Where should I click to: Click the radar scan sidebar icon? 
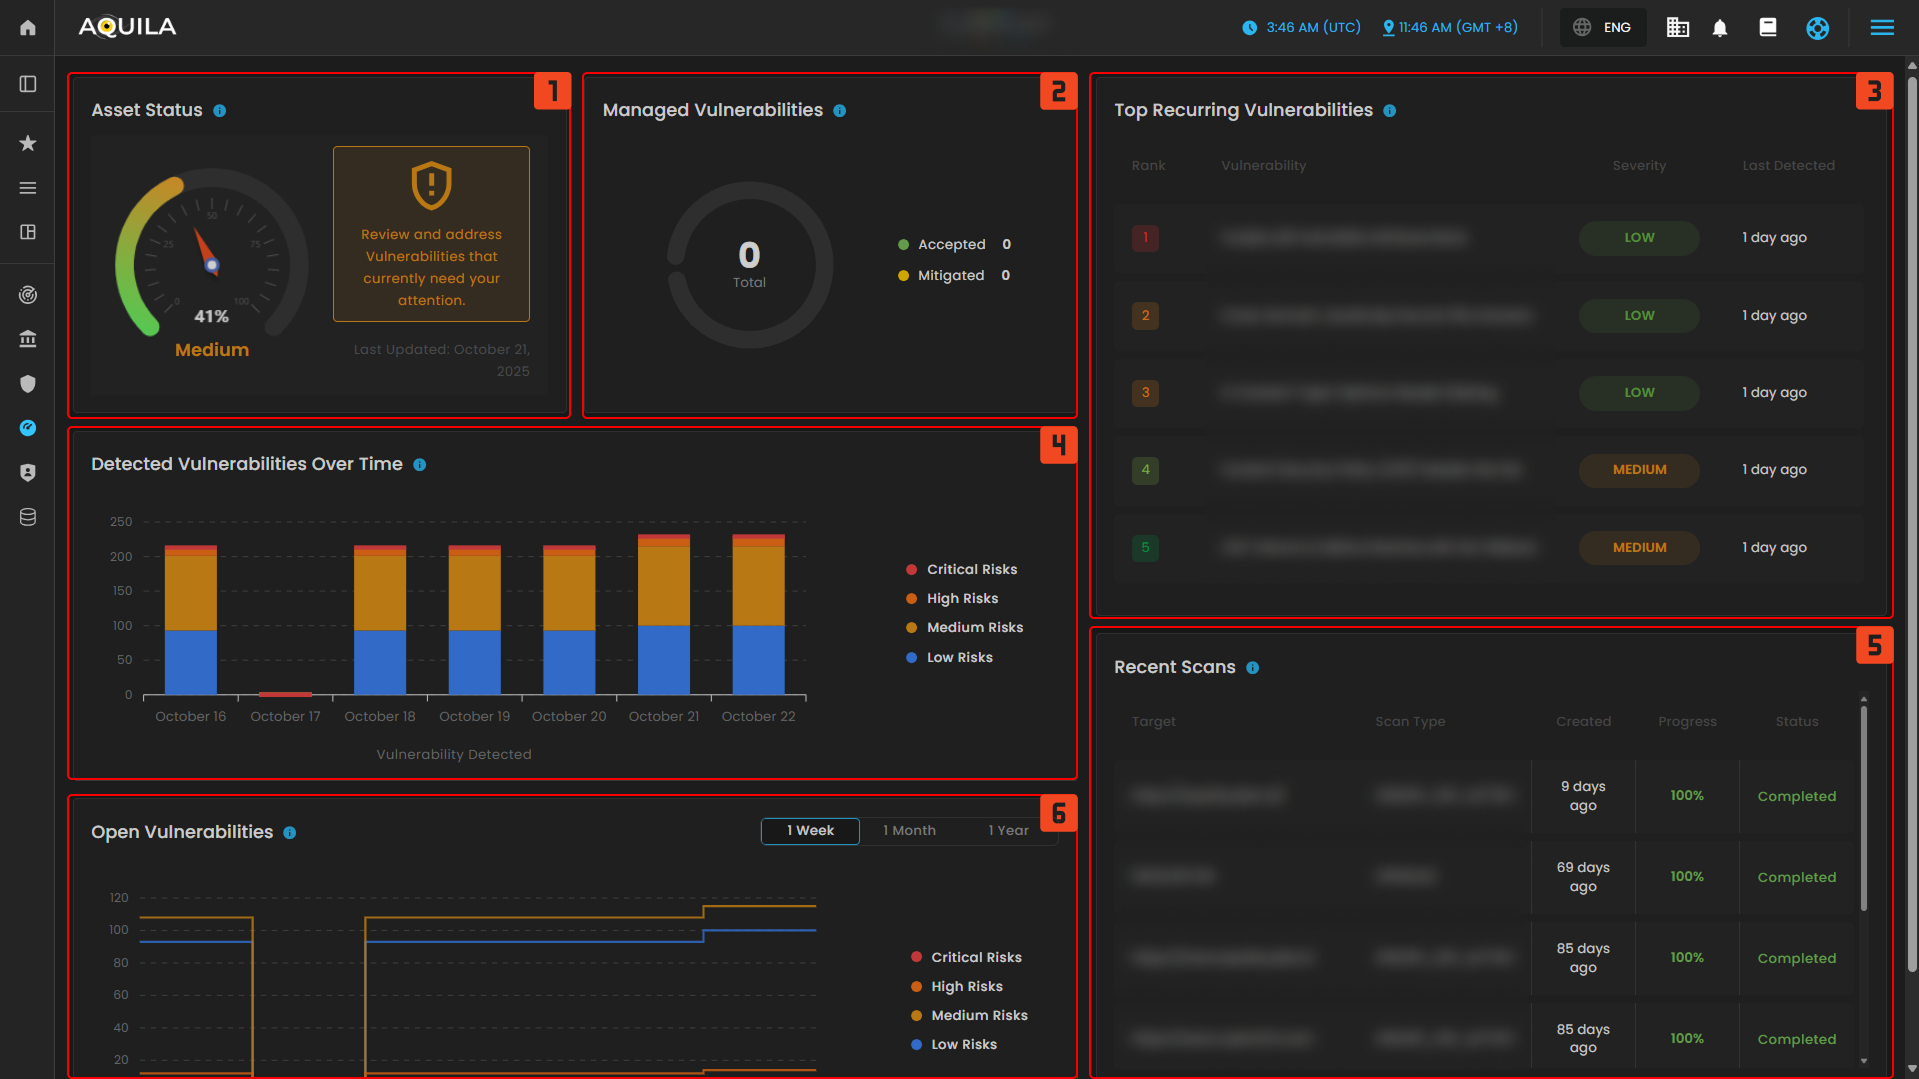28,295
